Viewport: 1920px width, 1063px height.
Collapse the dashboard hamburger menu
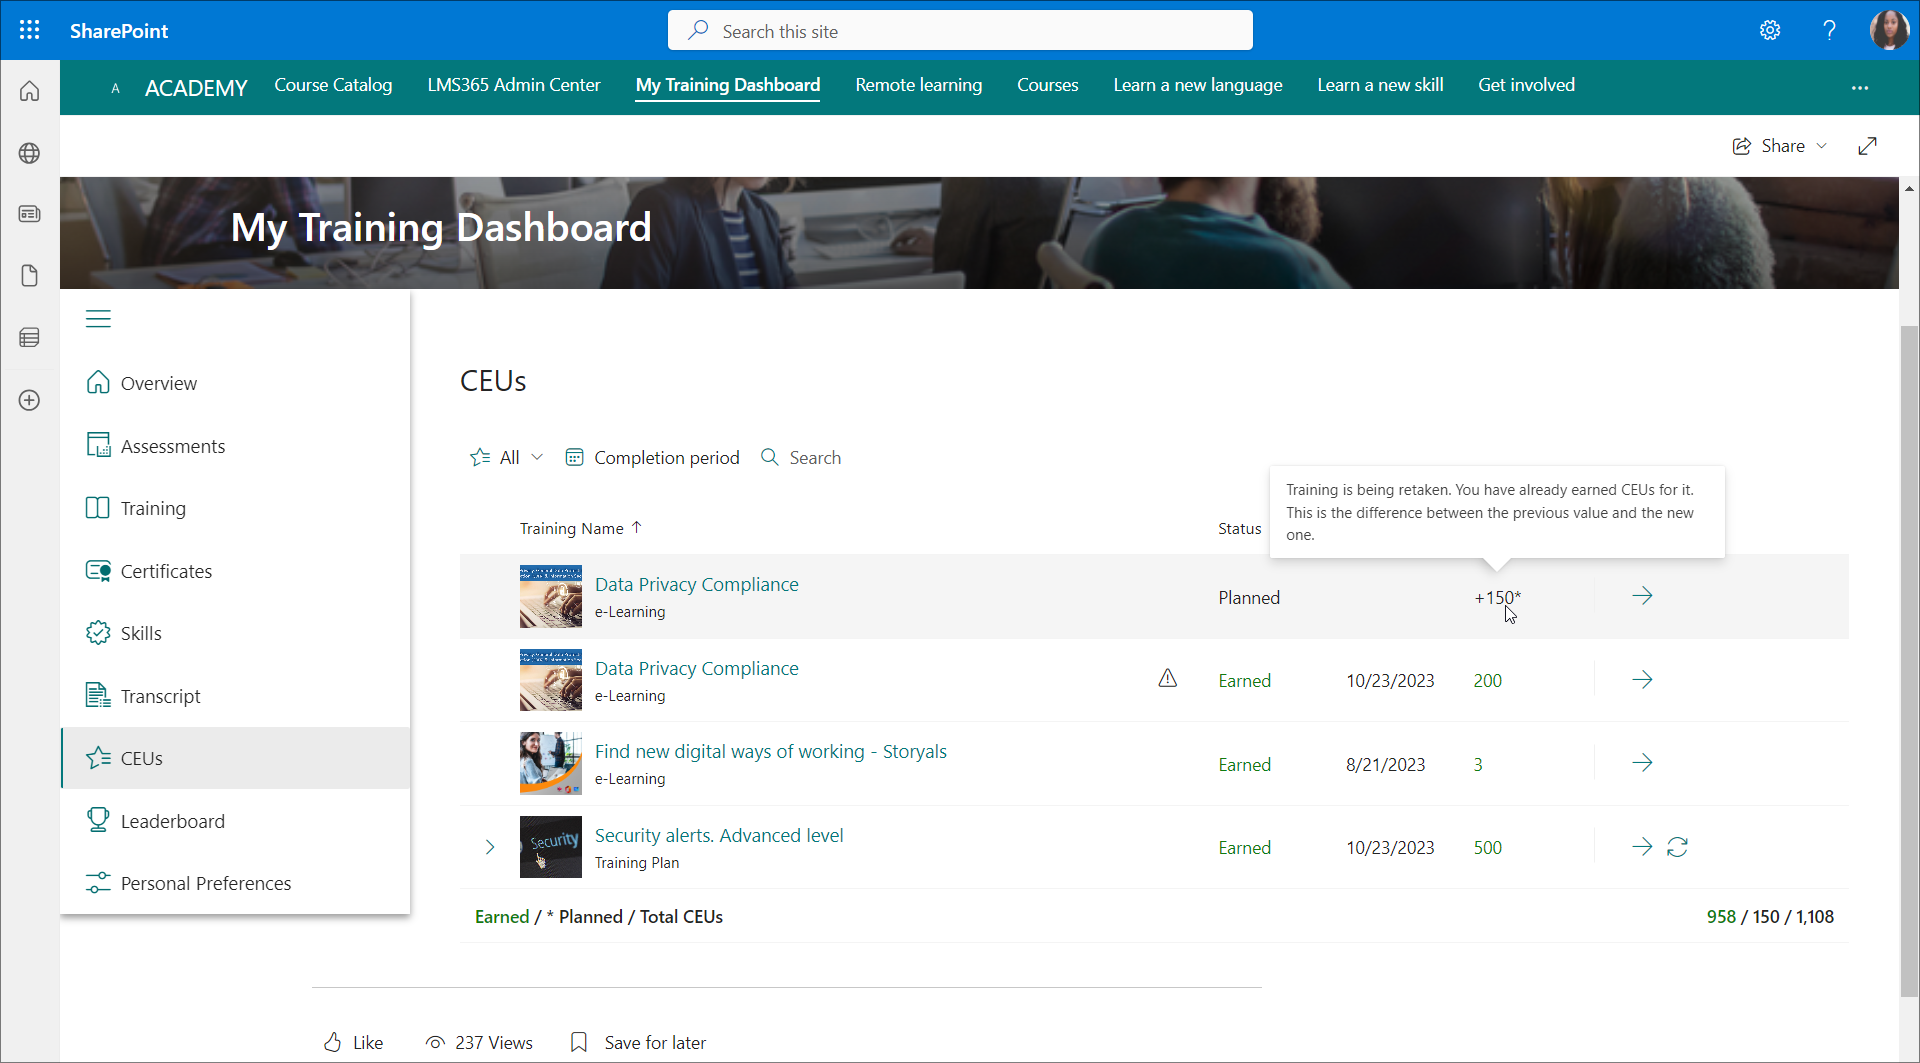98,319
